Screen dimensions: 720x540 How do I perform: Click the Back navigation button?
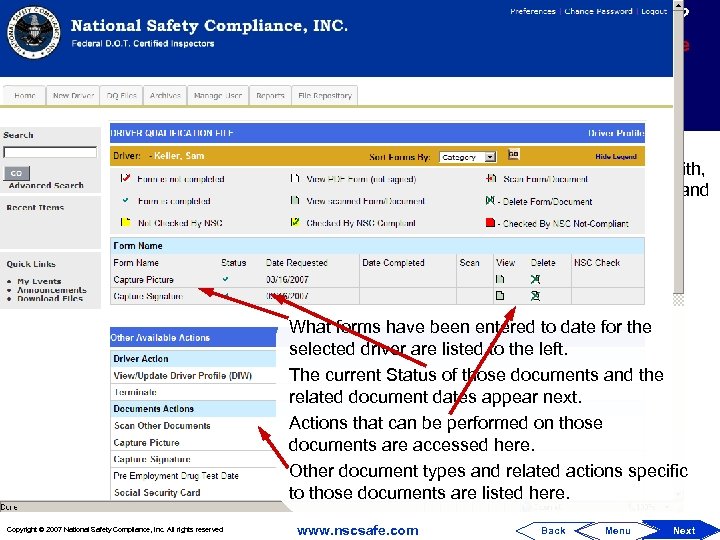coord(546,530)
